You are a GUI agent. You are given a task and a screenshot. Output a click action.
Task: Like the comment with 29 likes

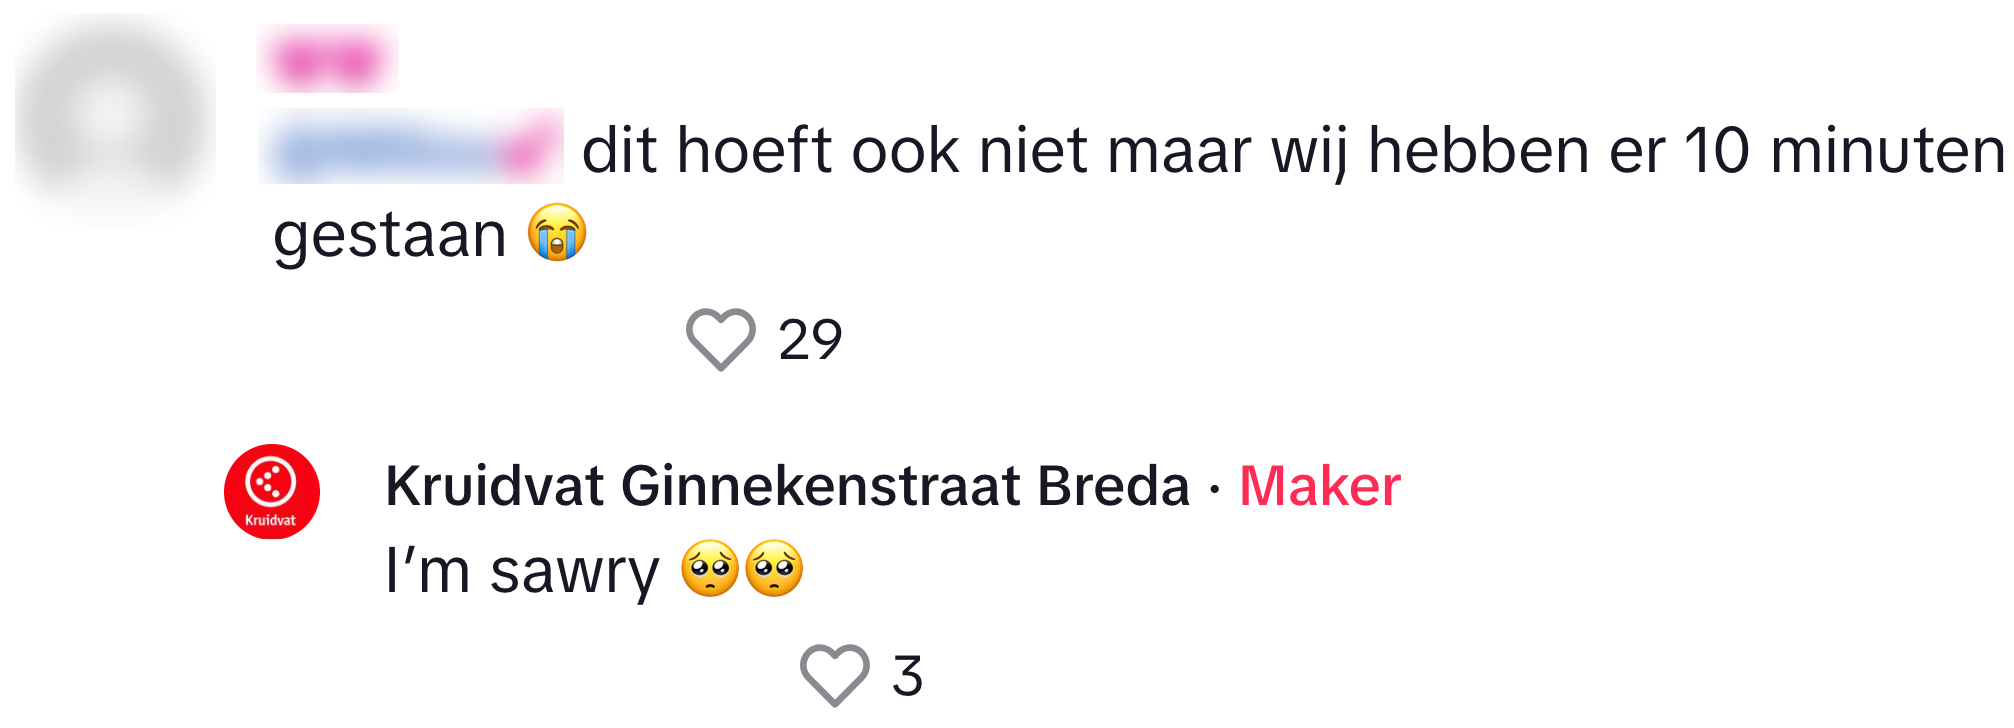point(720,340)
